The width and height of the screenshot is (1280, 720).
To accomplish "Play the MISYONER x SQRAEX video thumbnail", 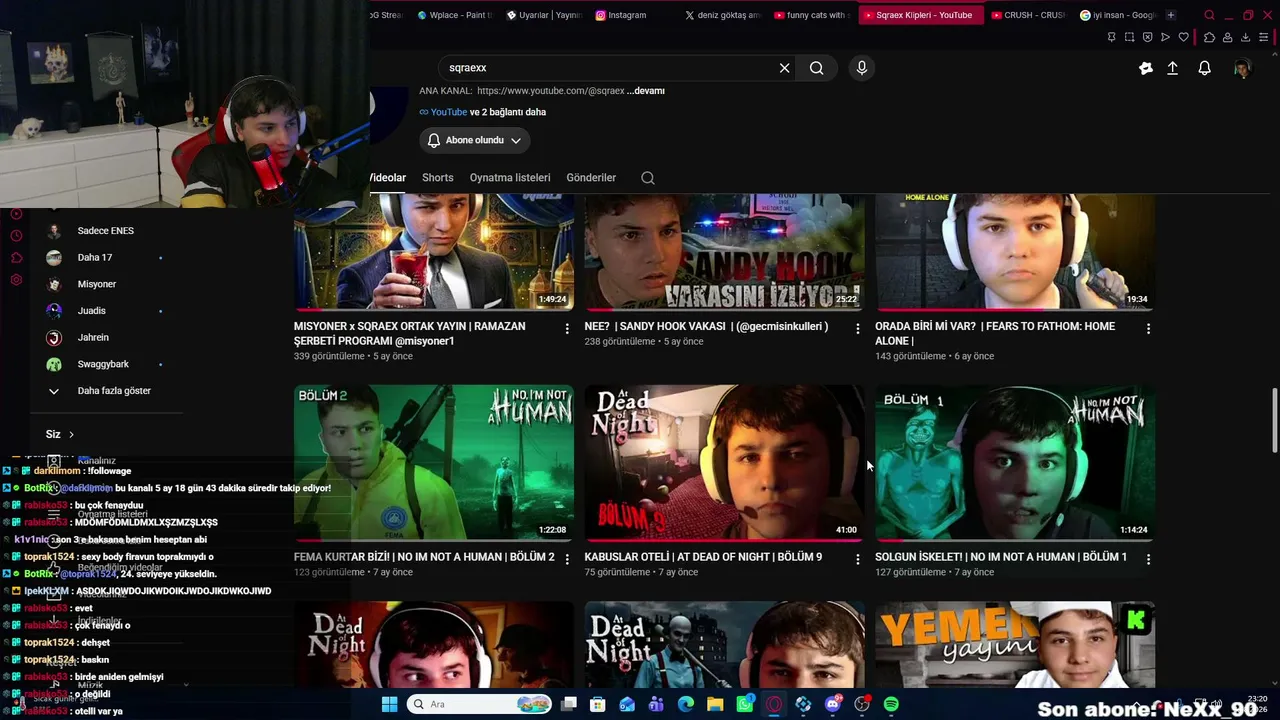I will tap(434, 252).
